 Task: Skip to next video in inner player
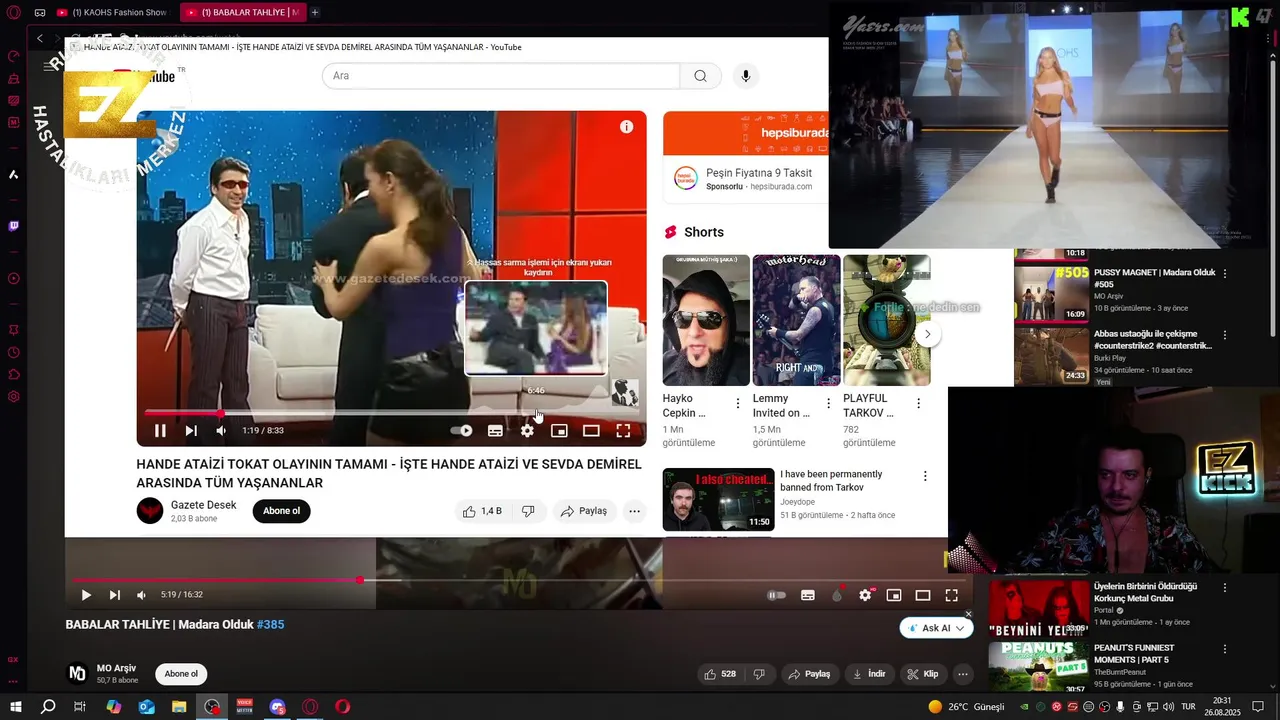tap(191, 431)
